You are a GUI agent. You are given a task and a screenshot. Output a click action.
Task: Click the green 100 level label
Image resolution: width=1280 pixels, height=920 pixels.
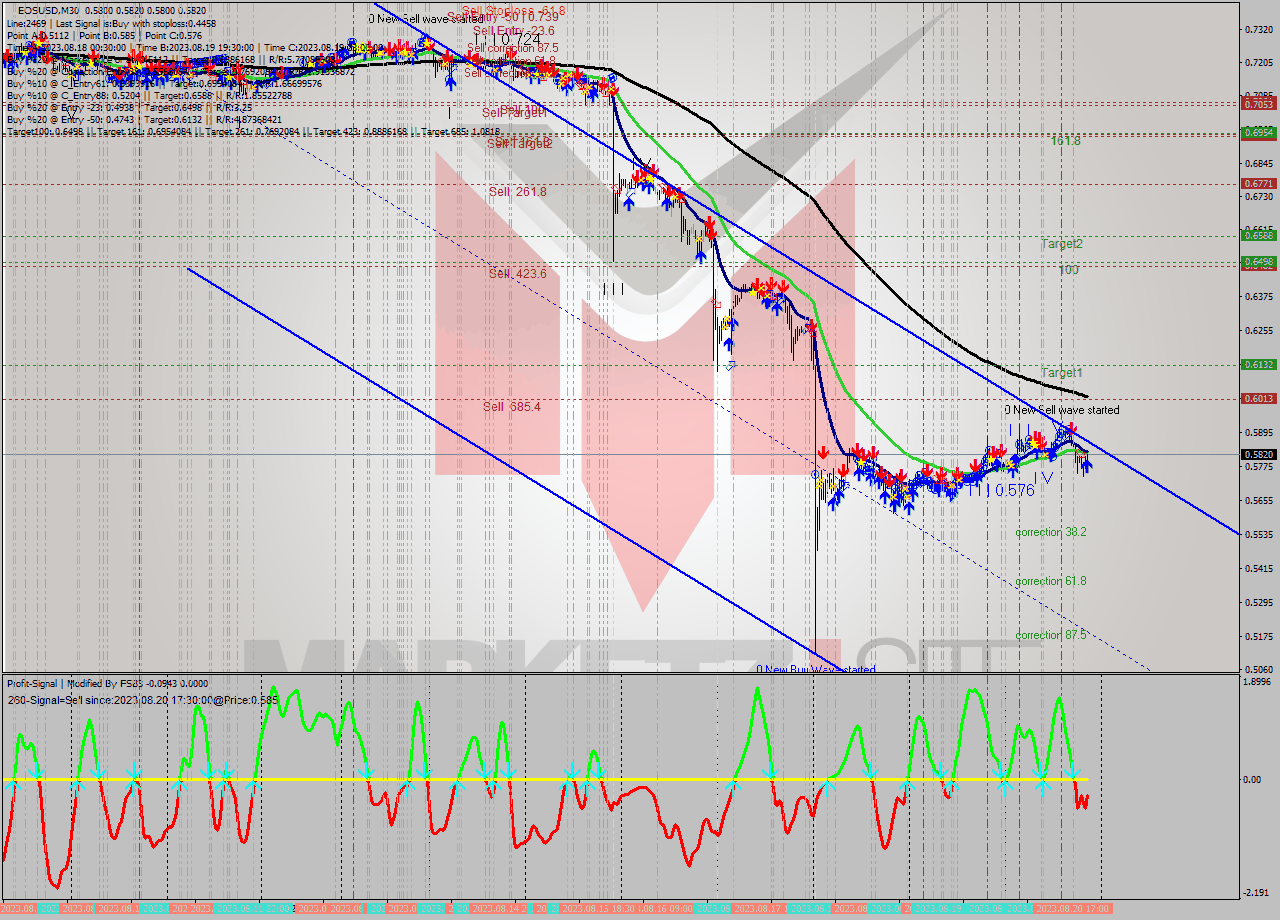(x=1069, y=270)
